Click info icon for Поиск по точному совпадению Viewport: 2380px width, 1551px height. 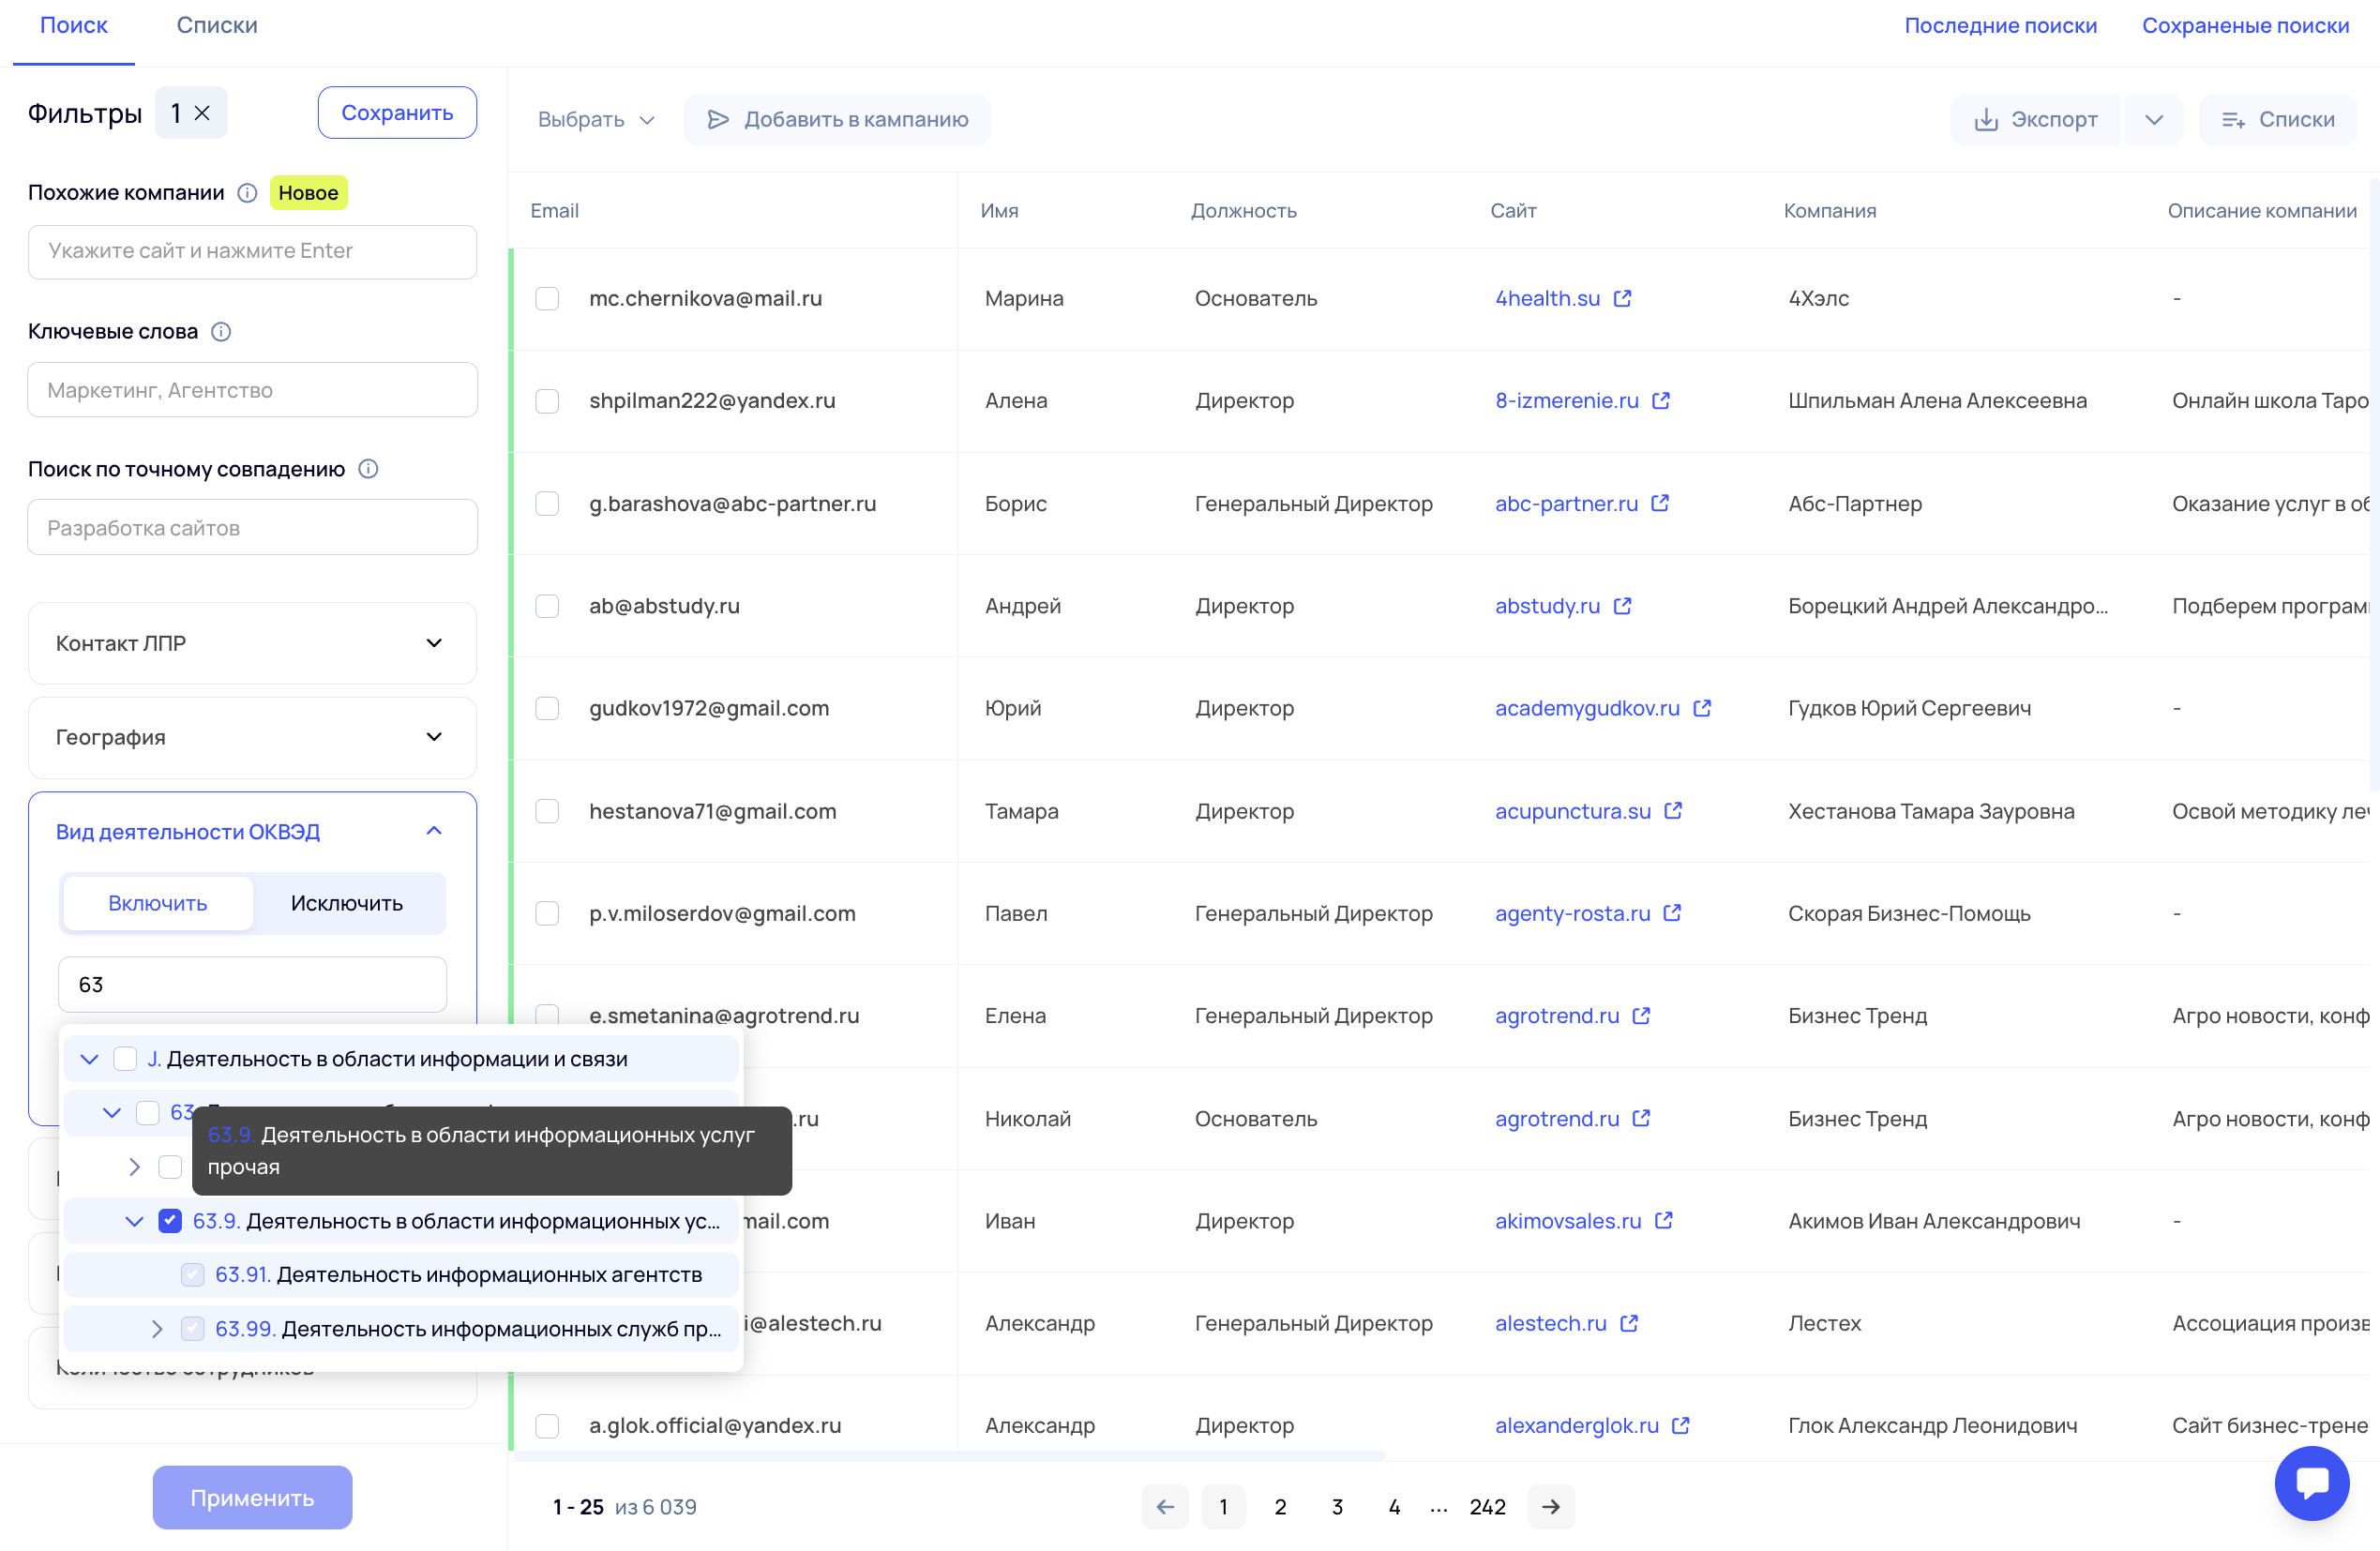(368, 469)
